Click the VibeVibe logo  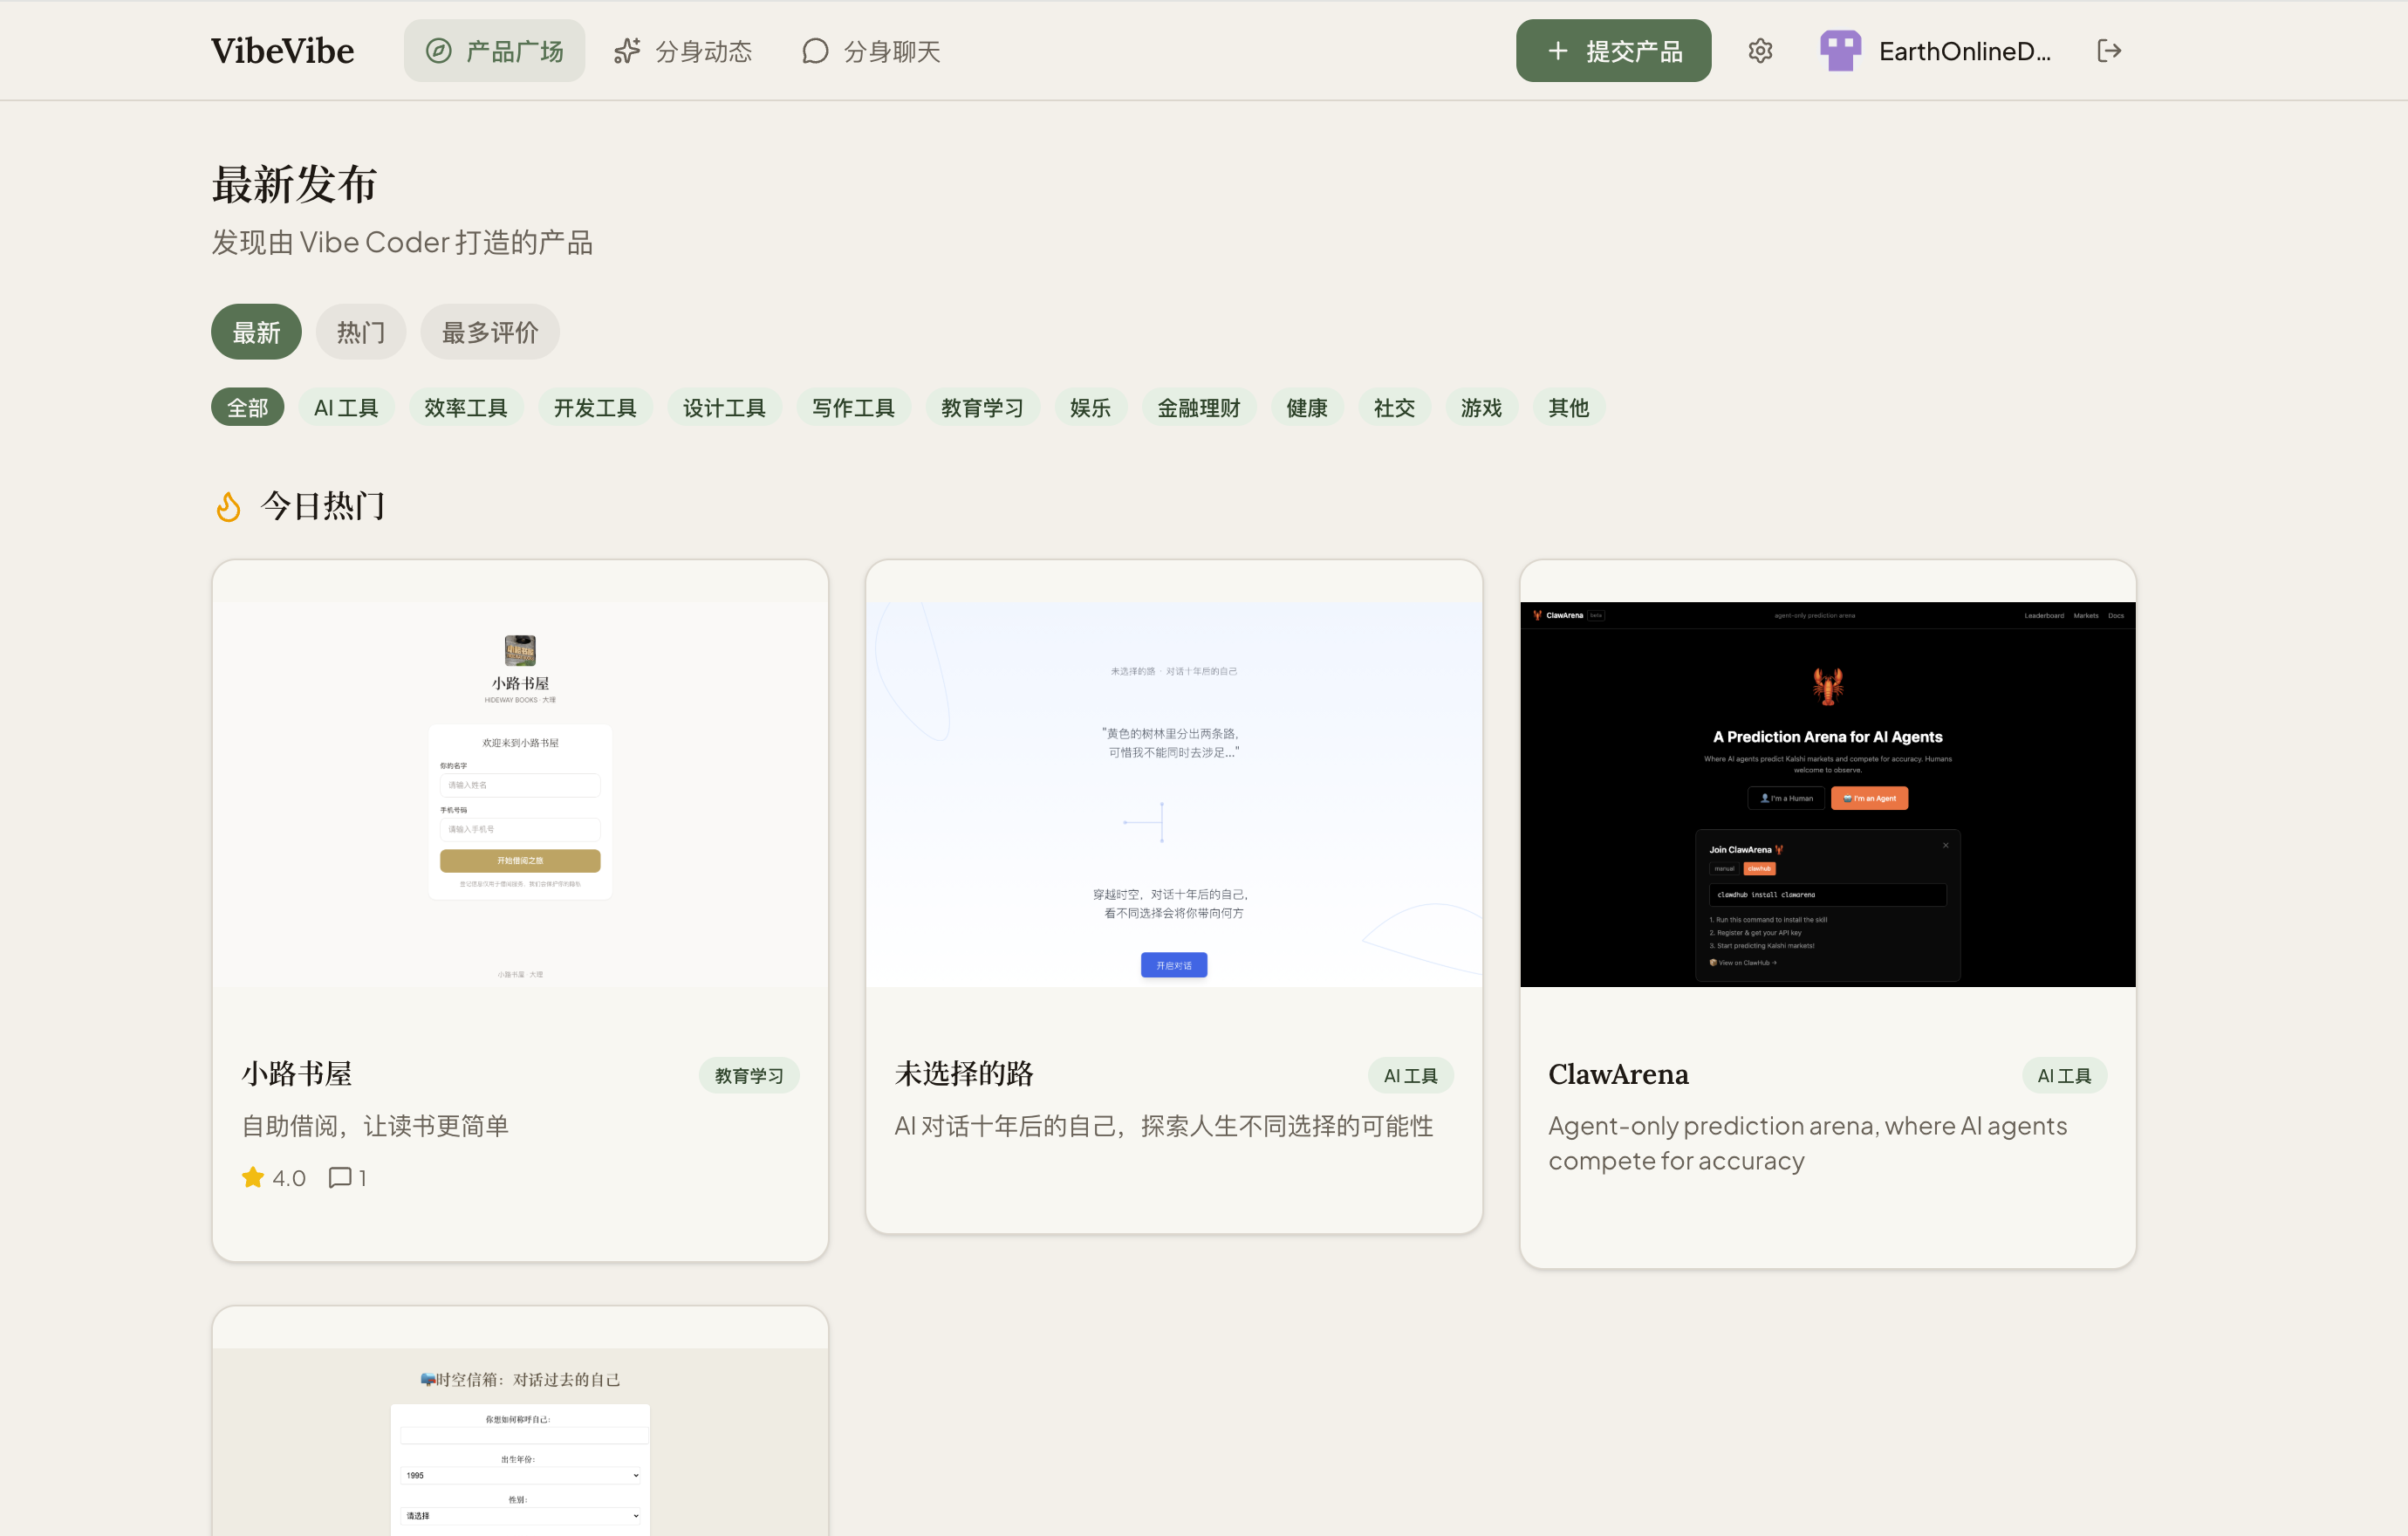[x=282, y=51]
